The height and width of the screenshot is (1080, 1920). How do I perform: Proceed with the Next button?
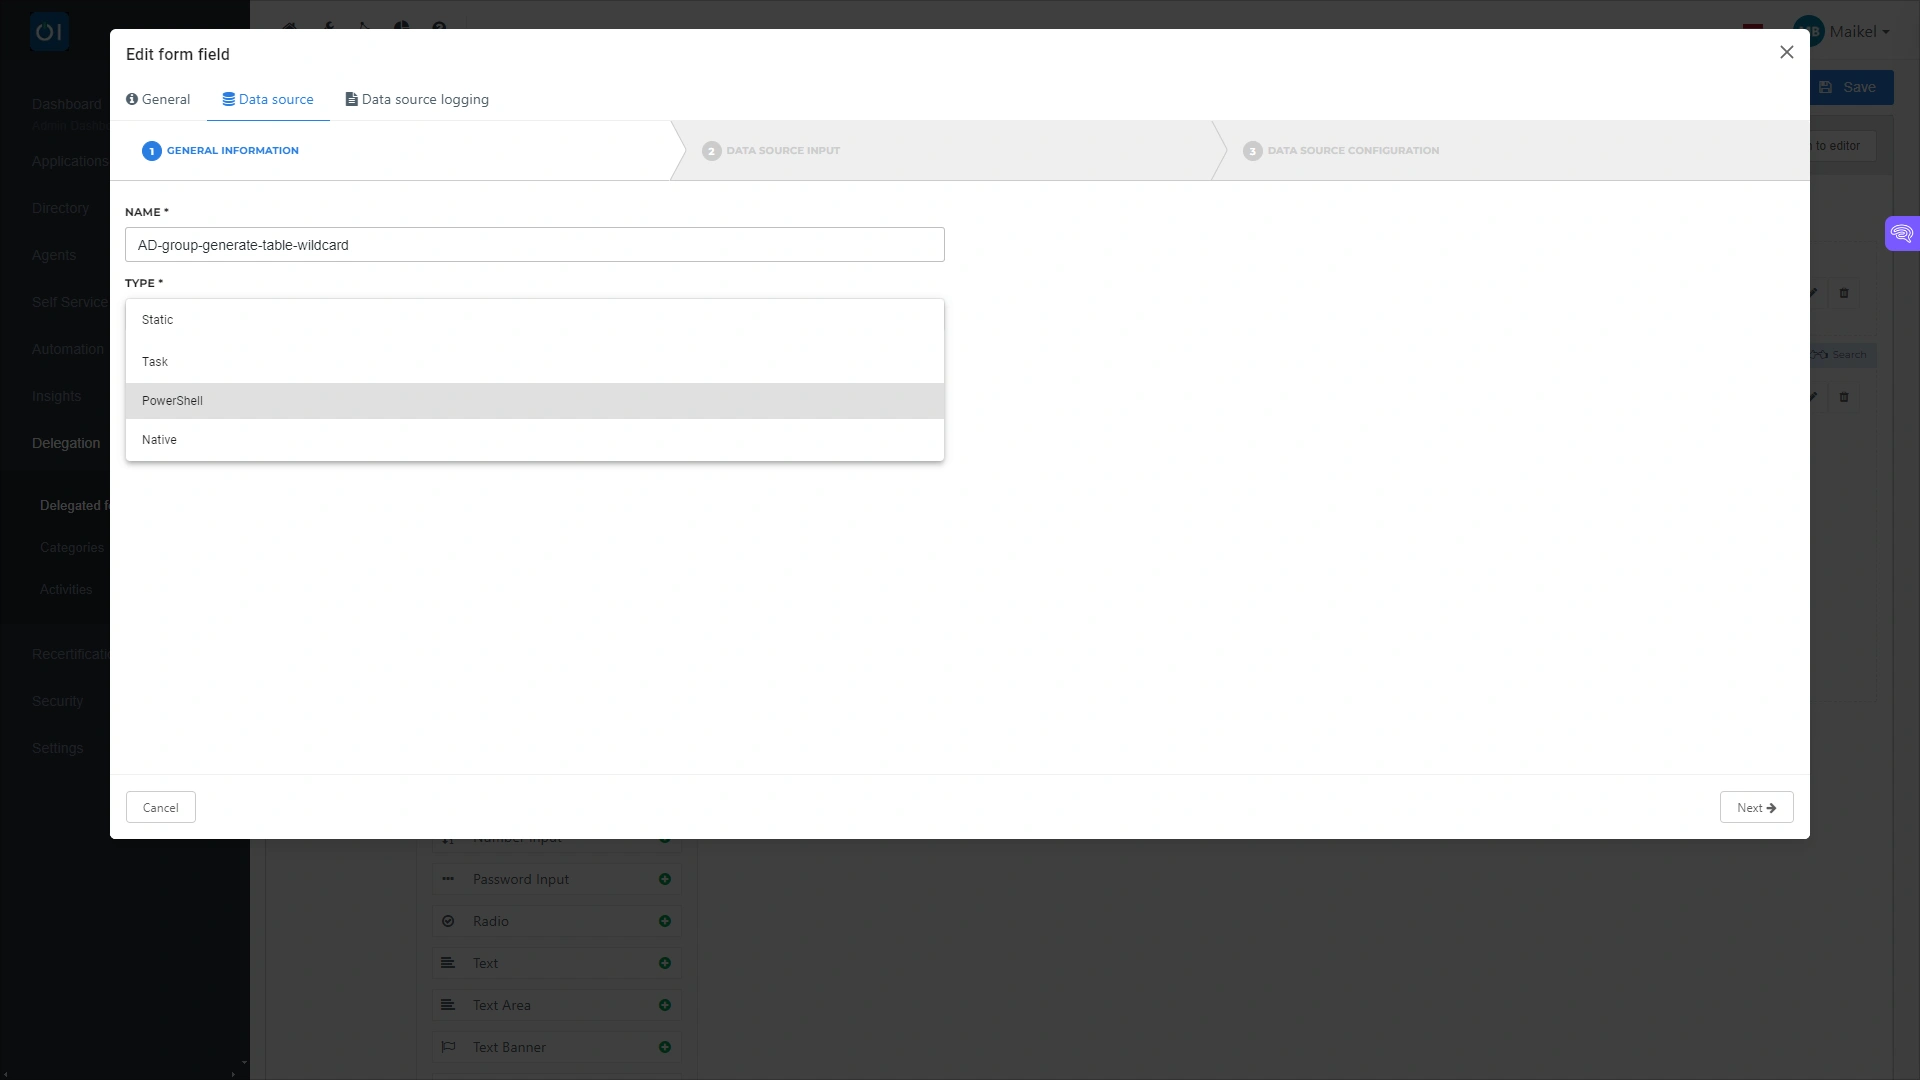pos(1756,808)
